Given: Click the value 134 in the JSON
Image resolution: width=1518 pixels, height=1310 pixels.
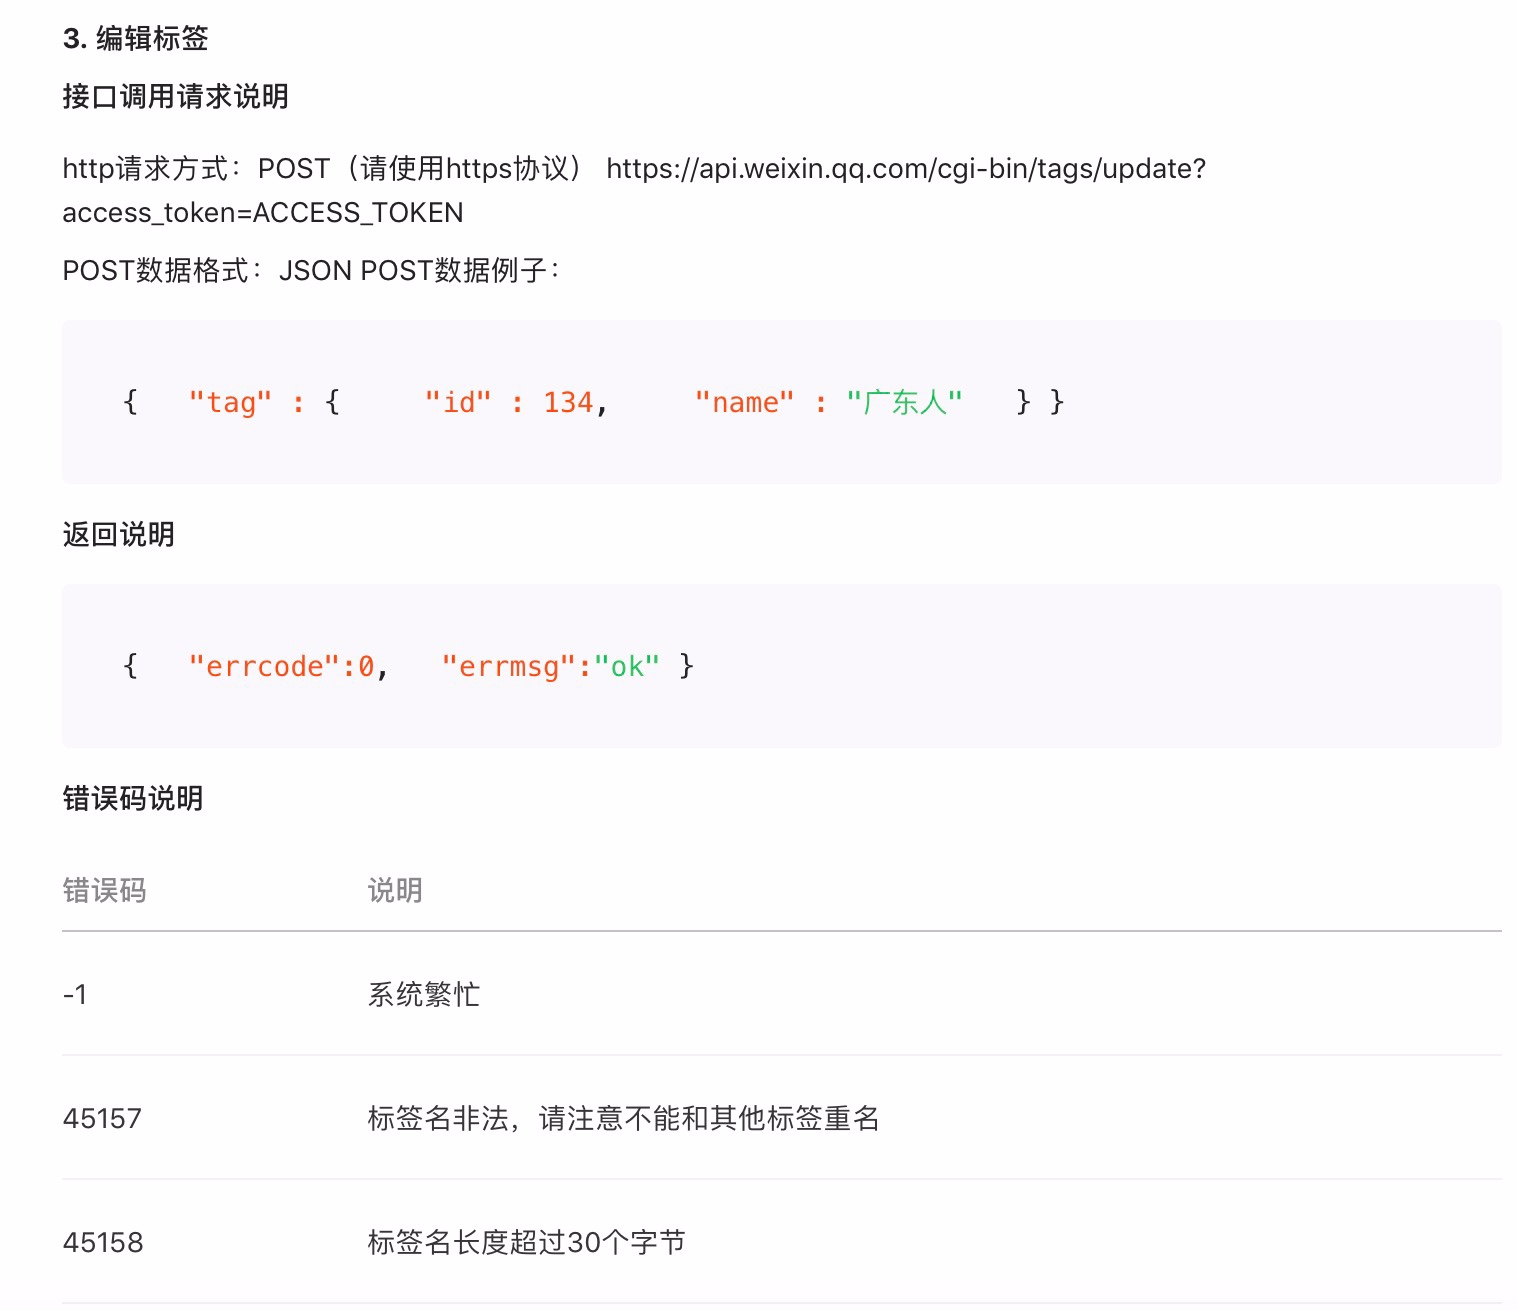Looking at the screenshot, I should (568, 402).
